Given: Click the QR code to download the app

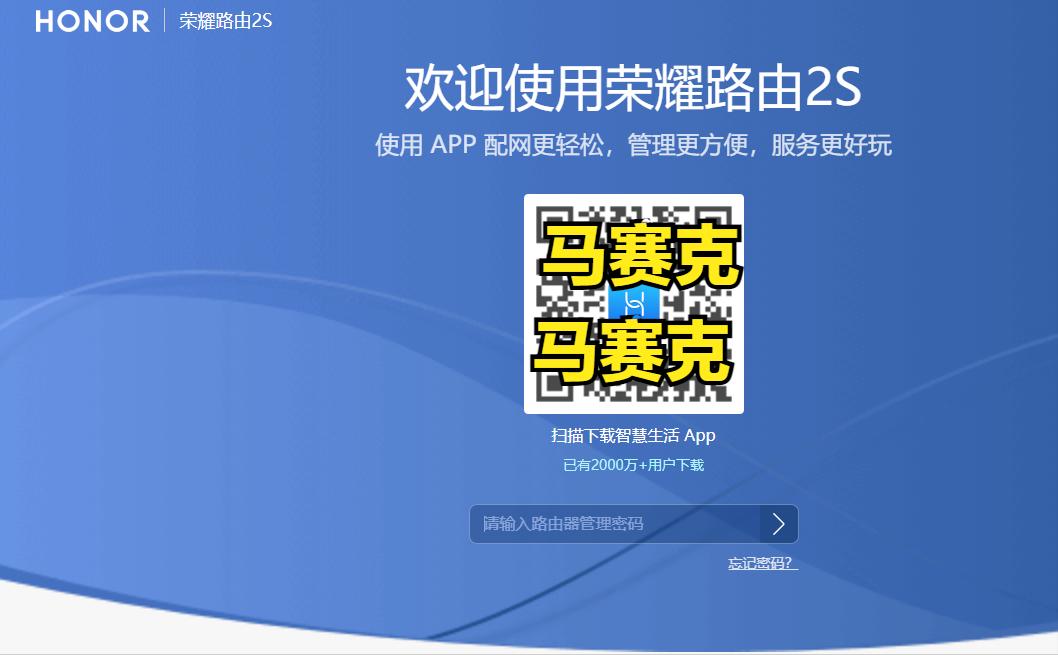Looking at the screenshot, I should 634,303.
